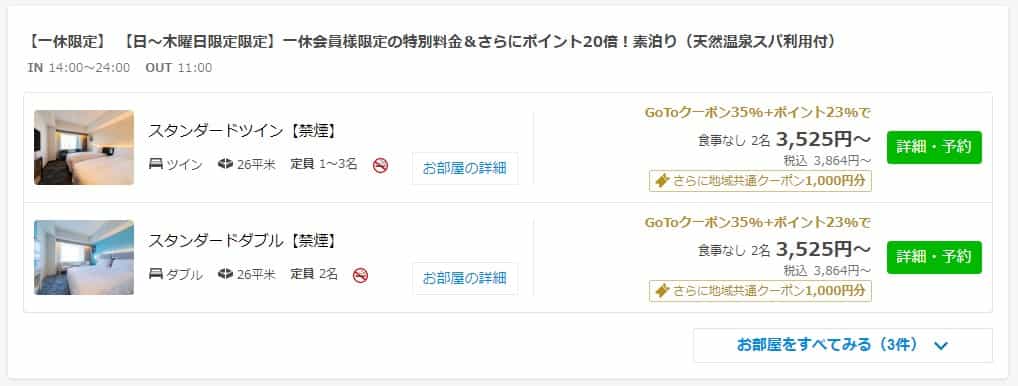Open お部屋の詳細 for Standard Double
The height and width of the screenshot is (386, 1018).
465,278
